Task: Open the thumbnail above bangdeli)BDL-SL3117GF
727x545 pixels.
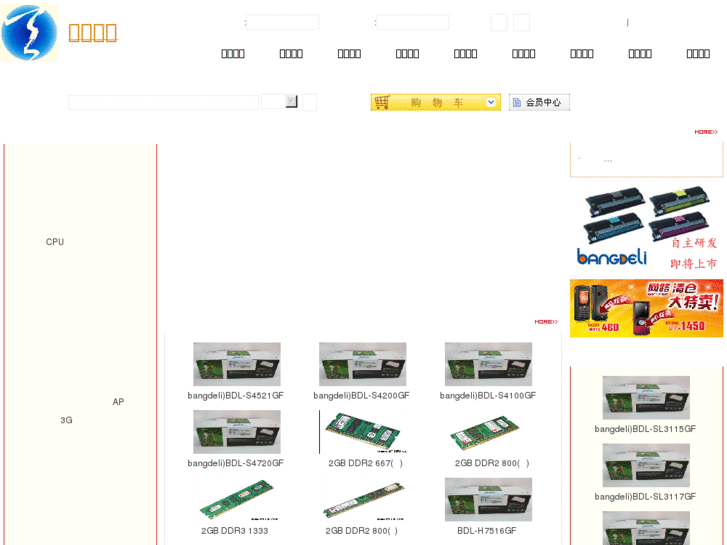Action: coord(646,465)
